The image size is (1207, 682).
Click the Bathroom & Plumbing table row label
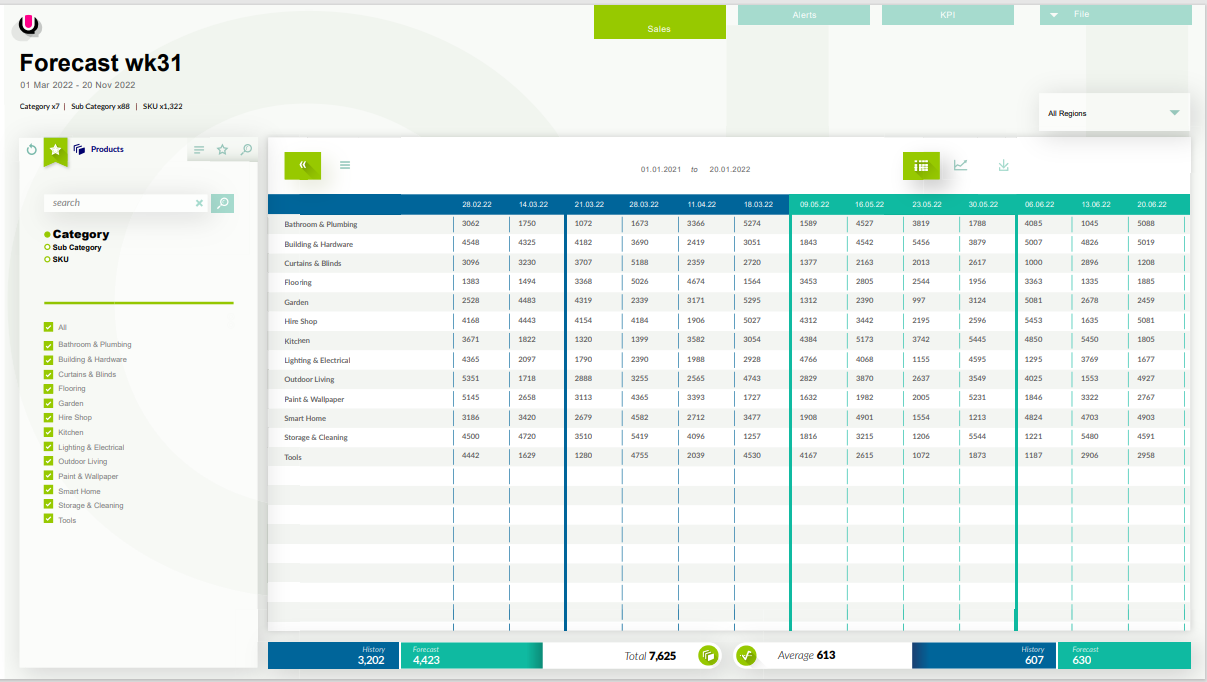tap(320, 225)
